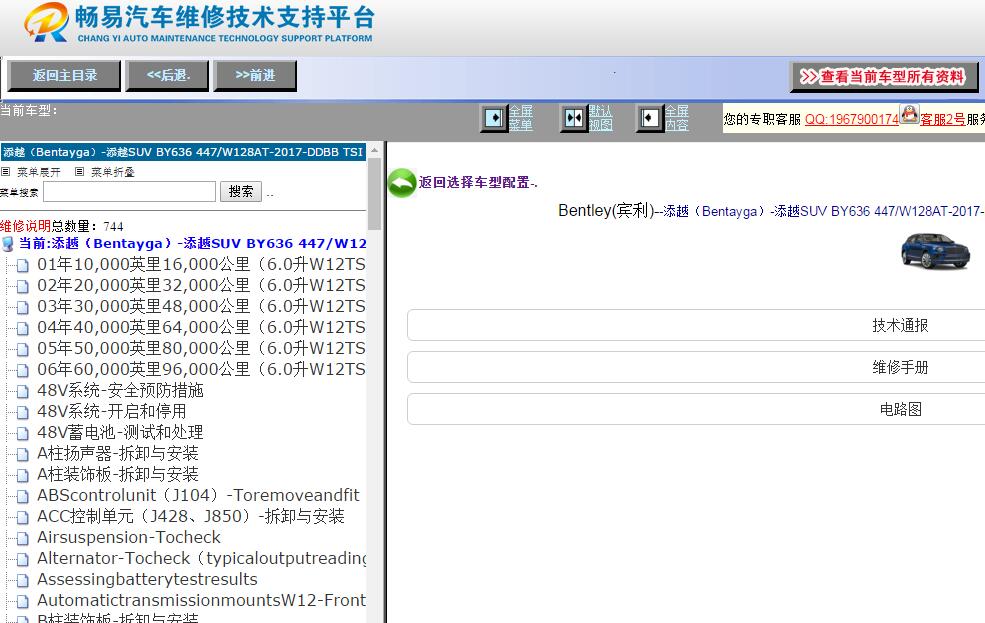Open ABScontrolunit（J104）entry

(198, 496)
